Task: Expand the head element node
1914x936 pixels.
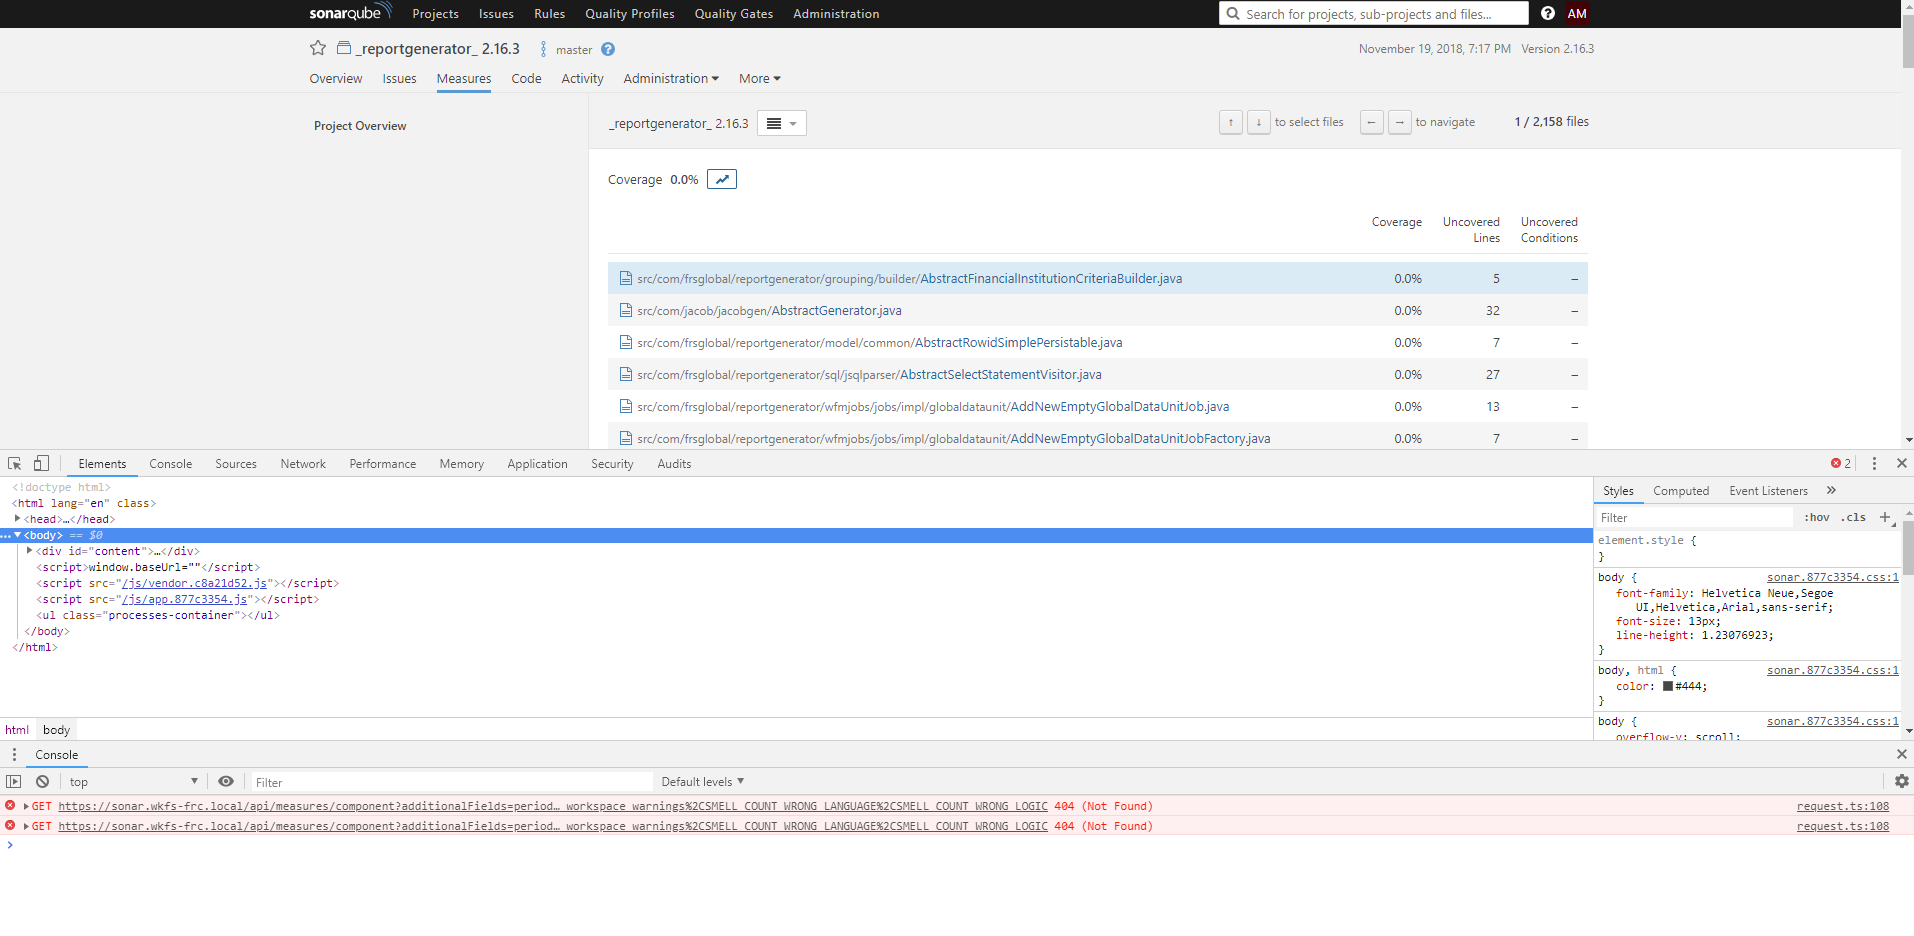Action: 18,518
